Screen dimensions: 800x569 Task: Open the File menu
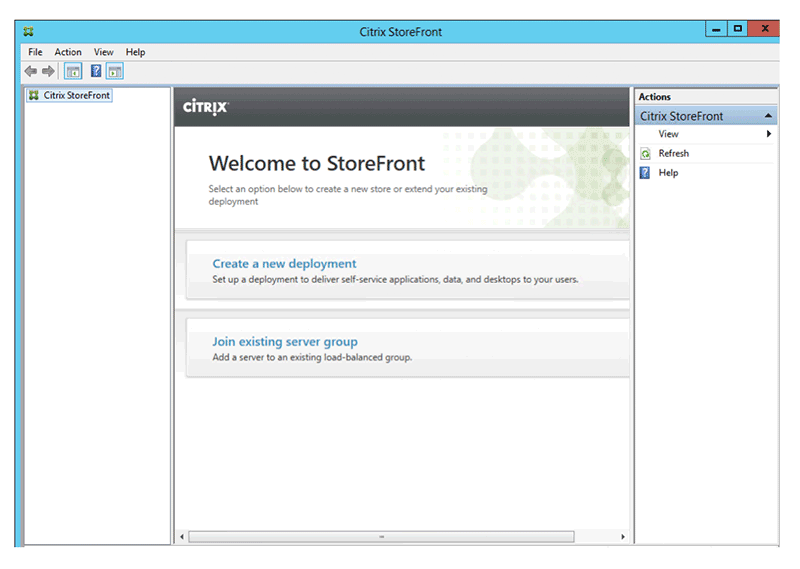(35, 52)
